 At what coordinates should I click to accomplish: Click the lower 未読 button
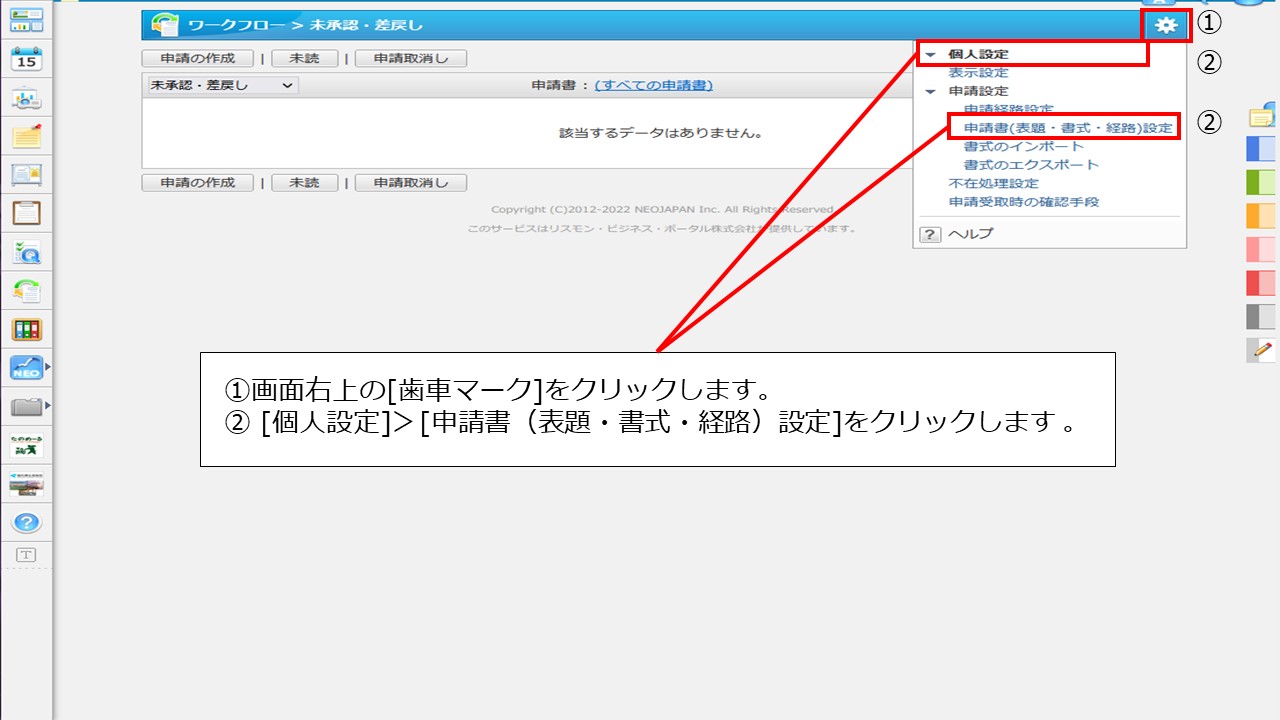(x=305, y=183)
